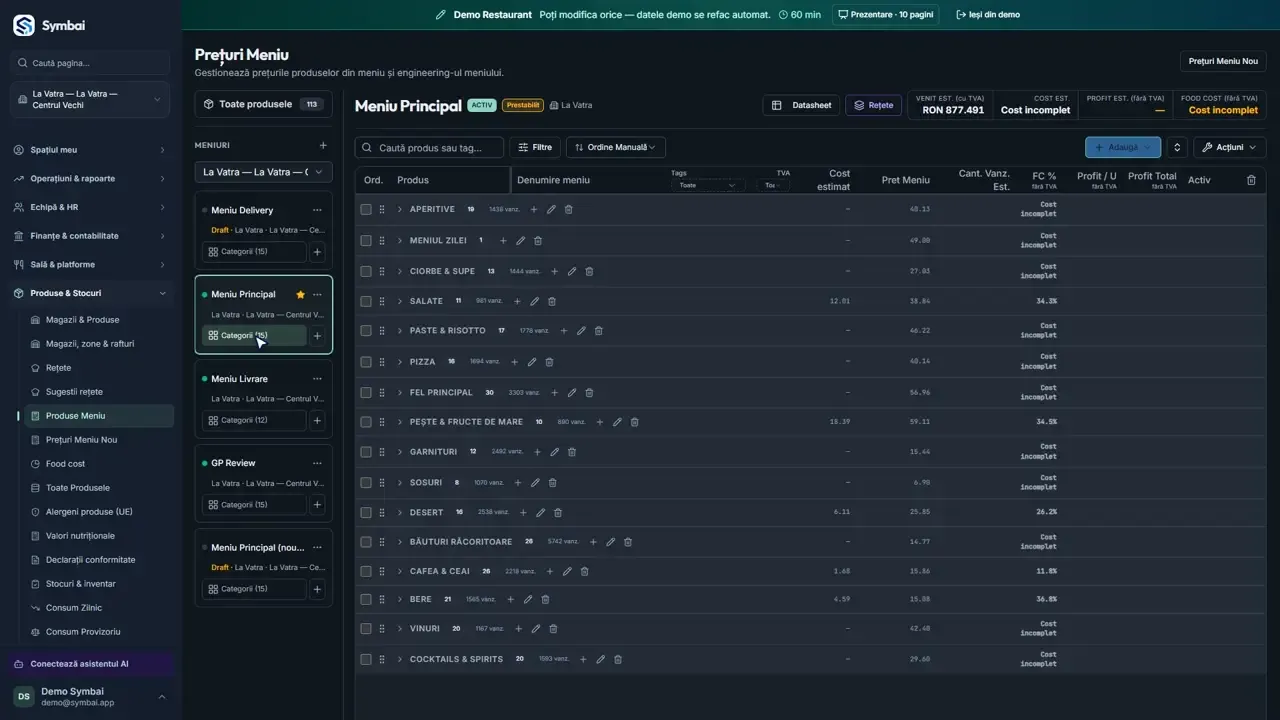
Task: Edit the SALATE category with pencil icon
Action: tap(534, 301)
